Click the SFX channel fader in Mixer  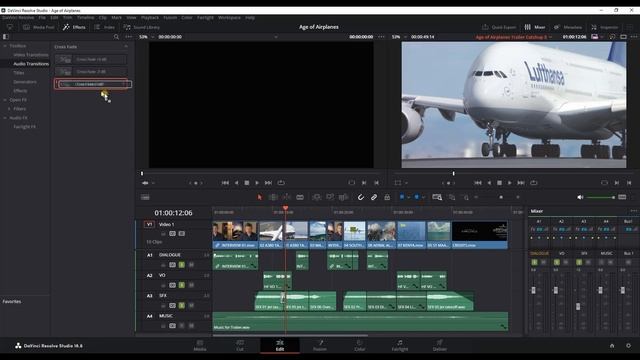point(578,306)
